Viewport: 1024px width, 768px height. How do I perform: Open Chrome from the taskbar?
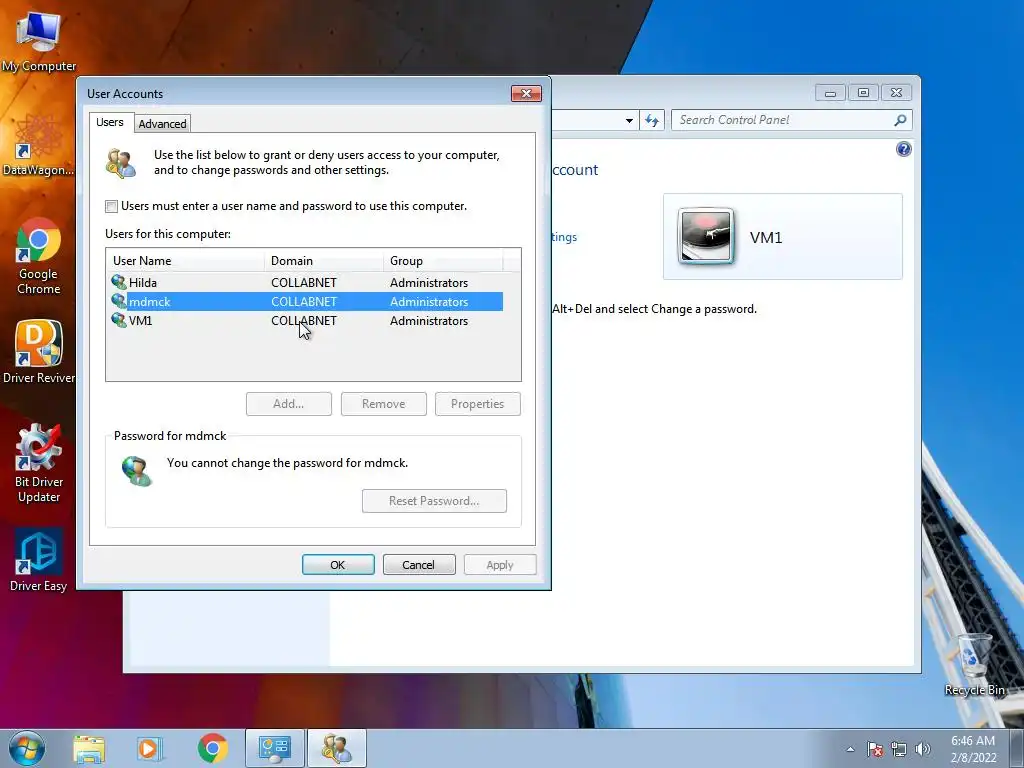click(x=212, y=748)
